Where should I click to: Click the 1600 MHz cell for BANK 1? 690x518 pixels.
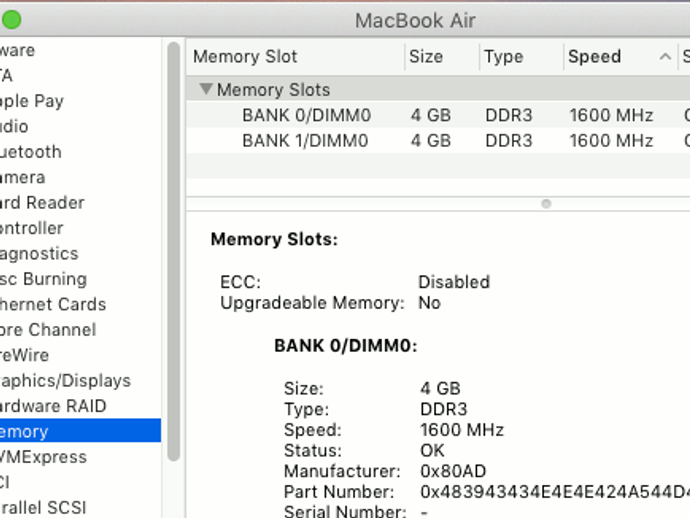pos(611,141)
